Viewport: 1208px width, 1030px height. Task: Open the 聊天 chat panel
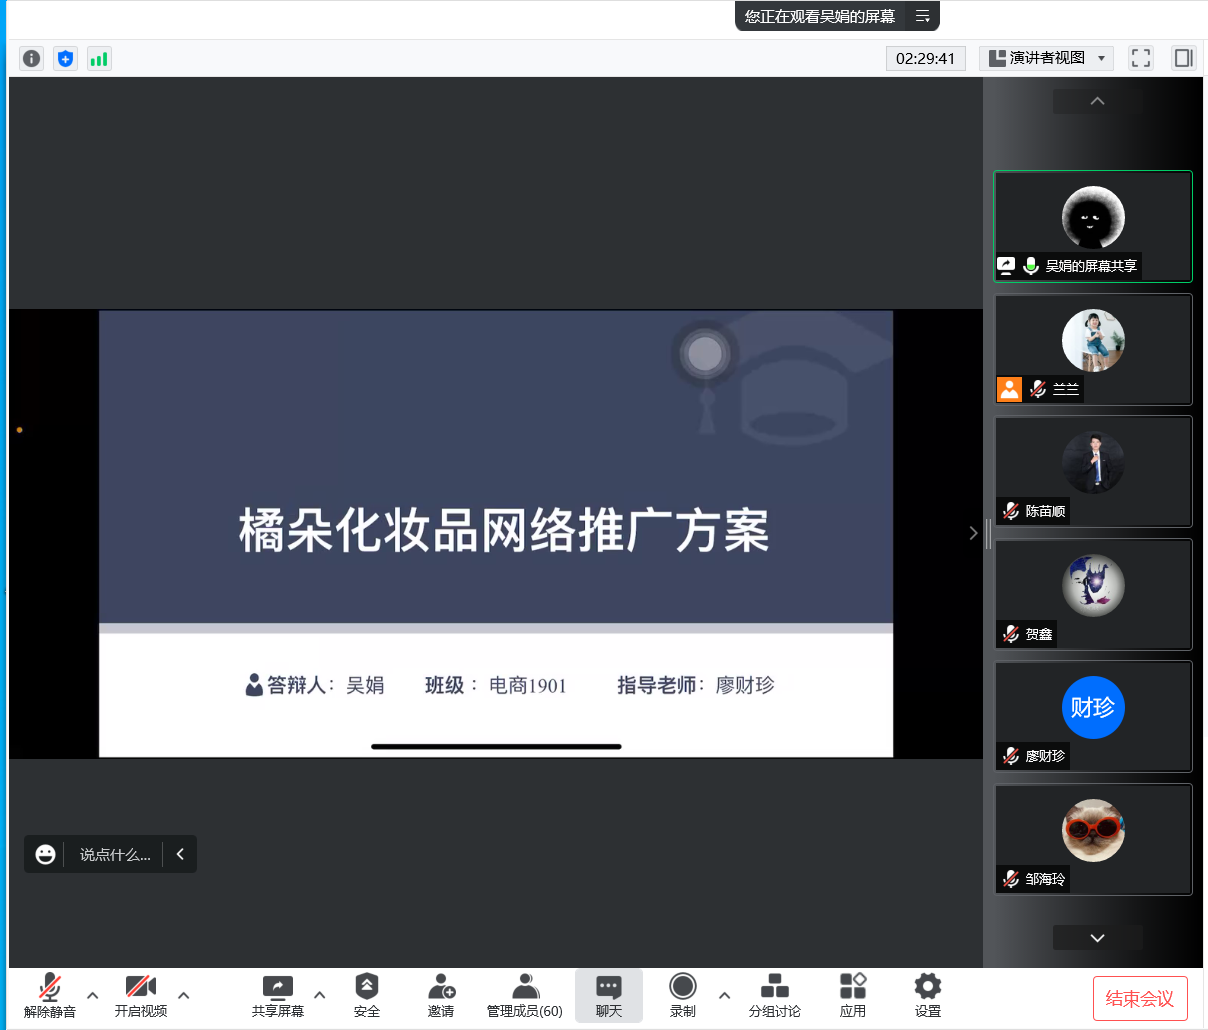[x=609, y=996]
